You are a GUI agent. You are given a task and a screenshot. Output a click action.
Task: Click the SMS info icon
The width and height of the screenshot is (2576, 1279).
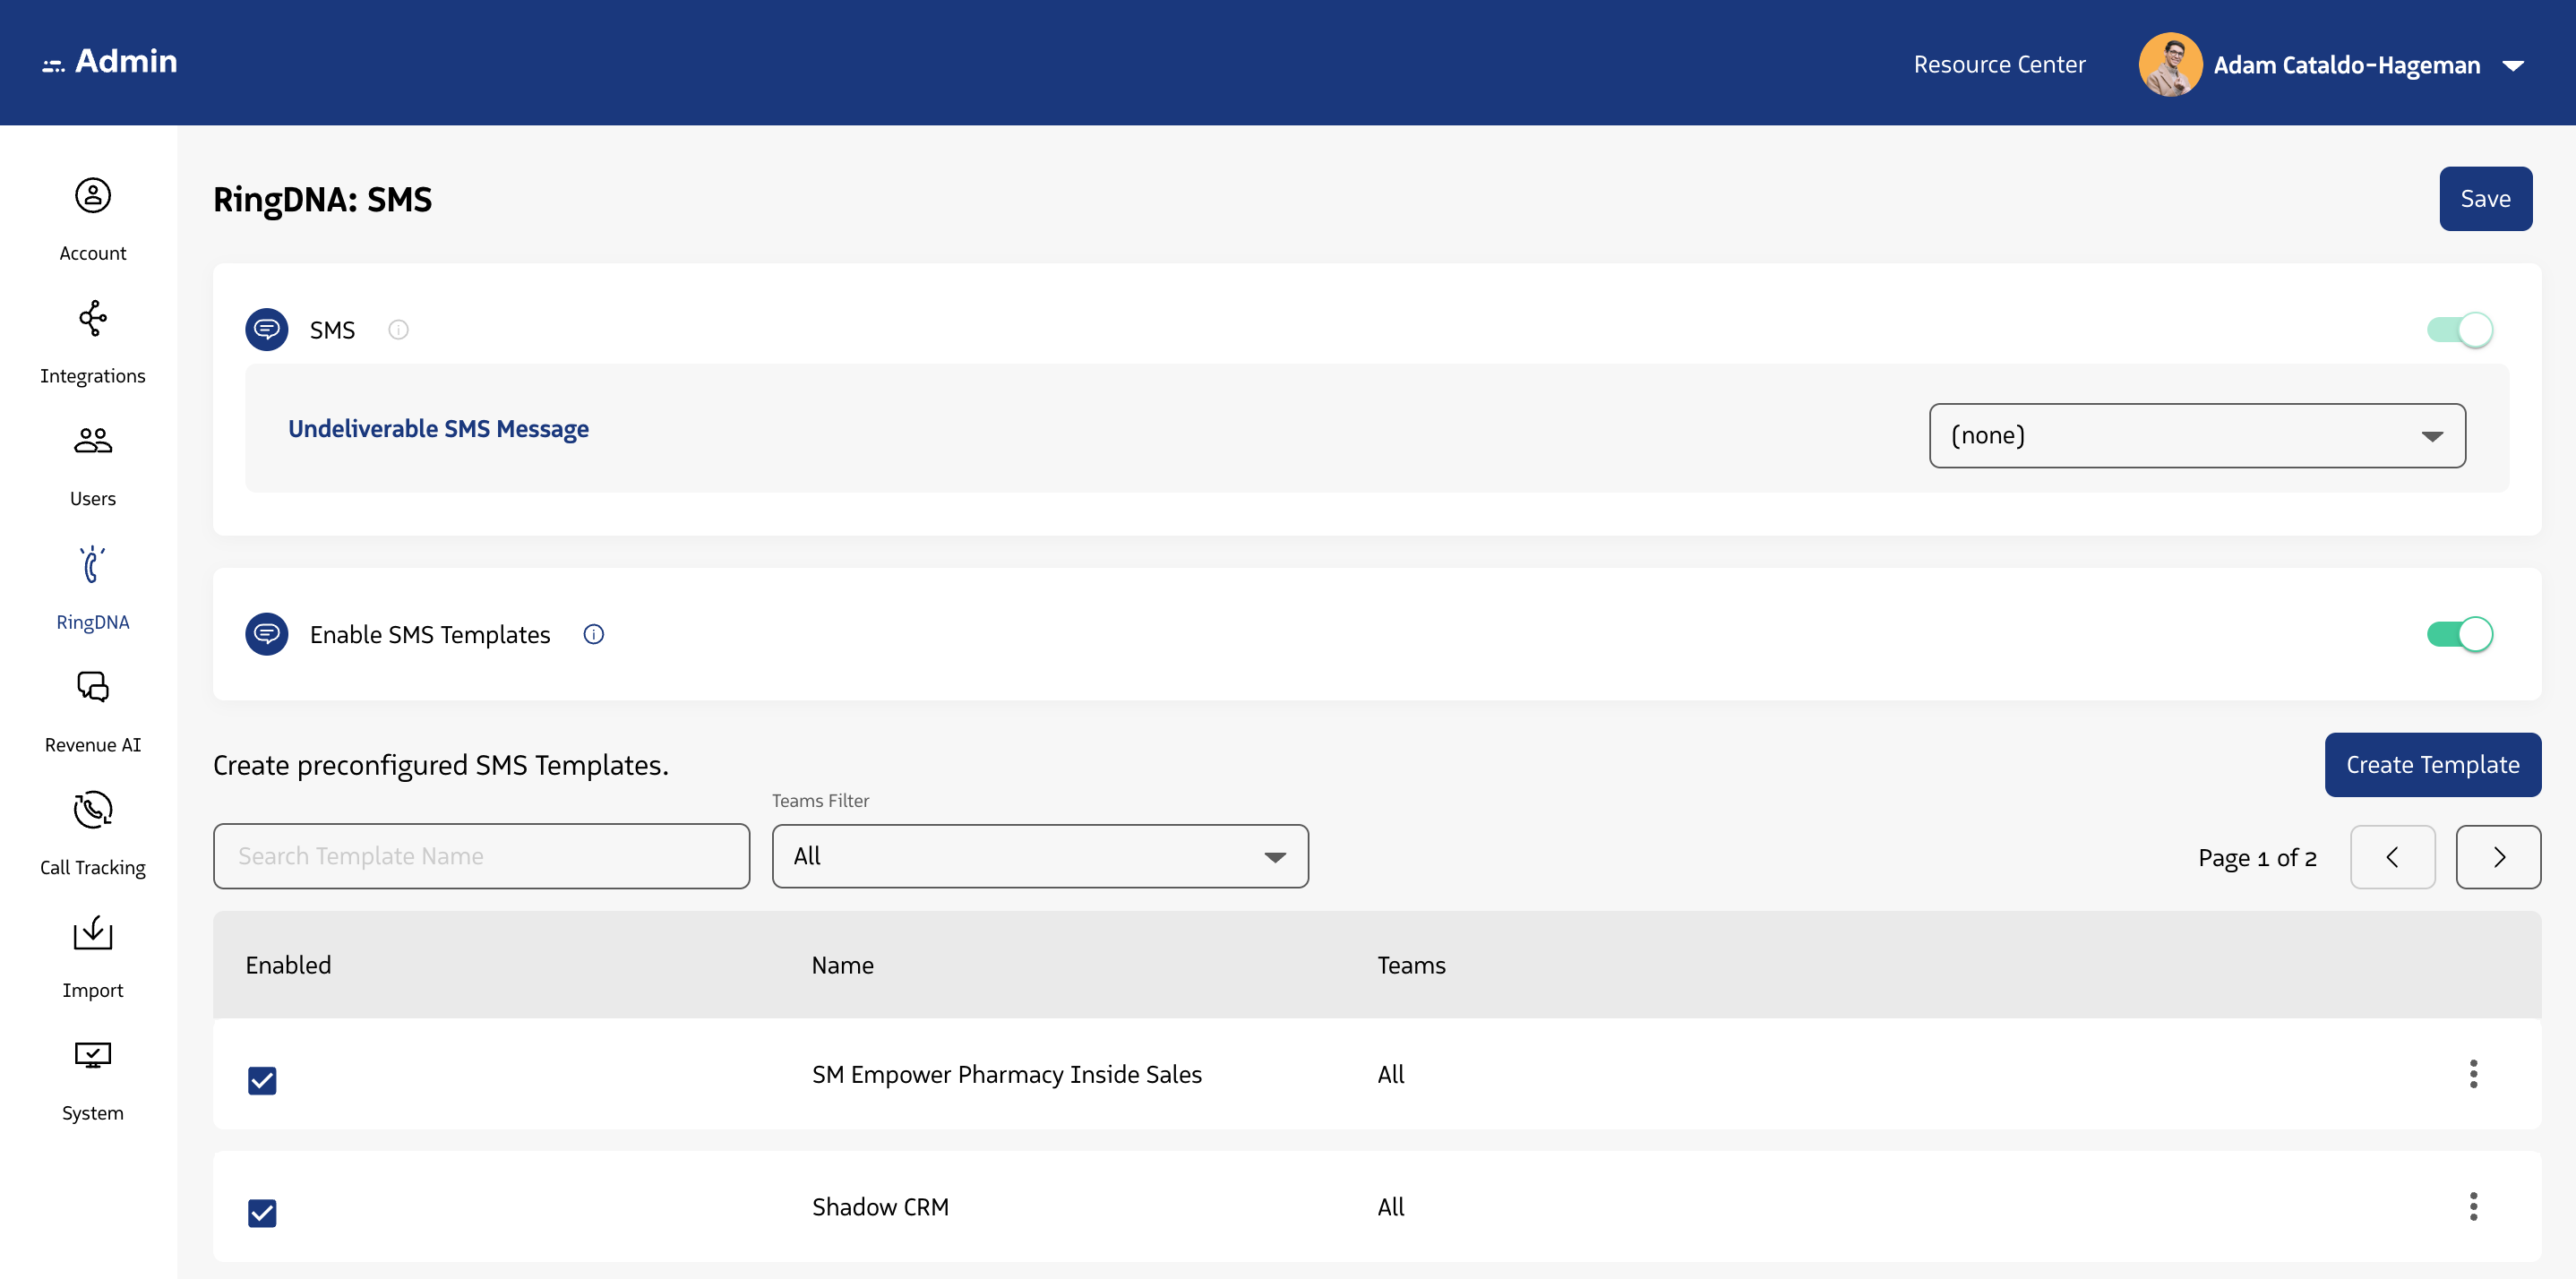[x=398, y=329]
